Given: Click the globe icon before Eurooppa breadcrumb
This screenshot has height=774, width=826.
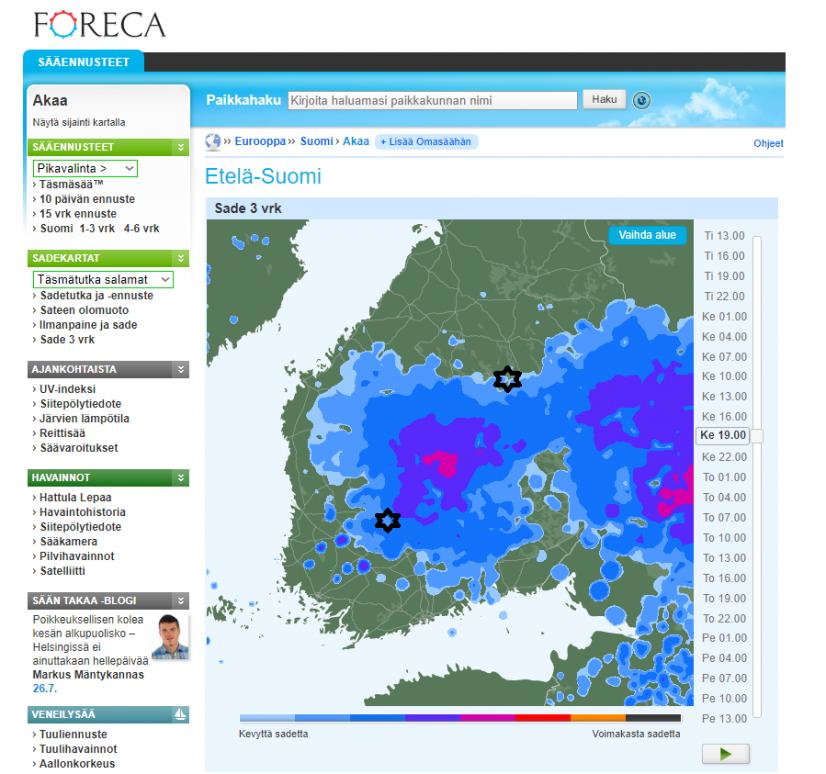Looking at the screenshot, I should (212, 142).
